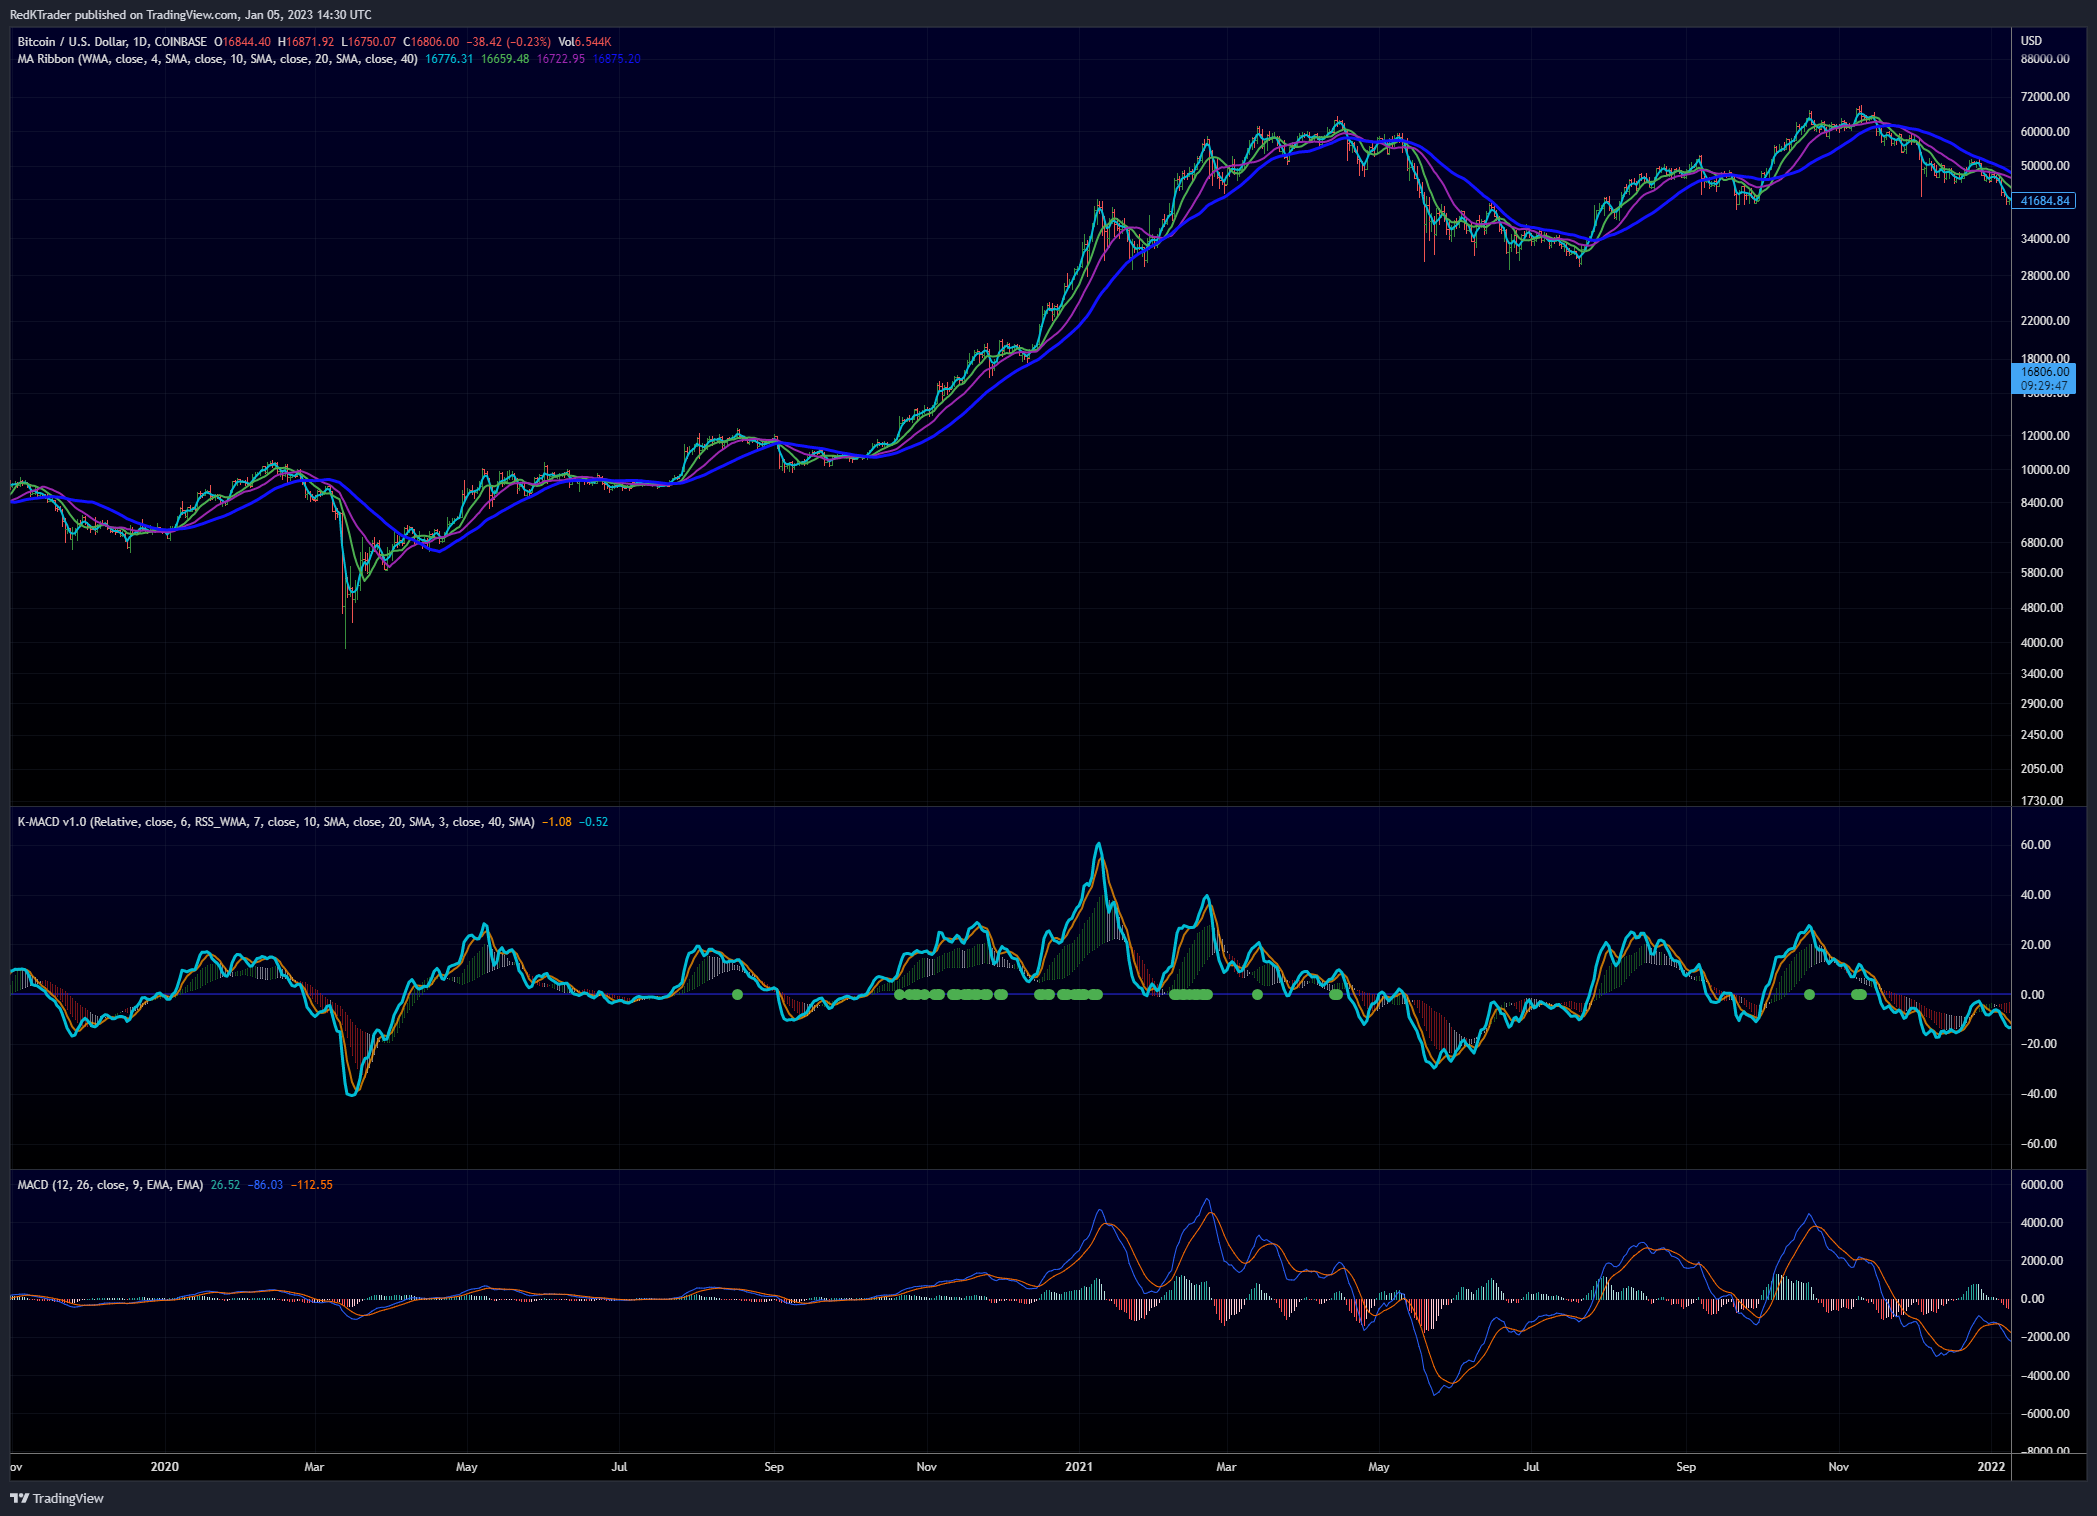This screenshot has width=2097, height=1516.
Task: Click MACD value −112.55
Action: pyautogui.click(x=312, y=1185)
